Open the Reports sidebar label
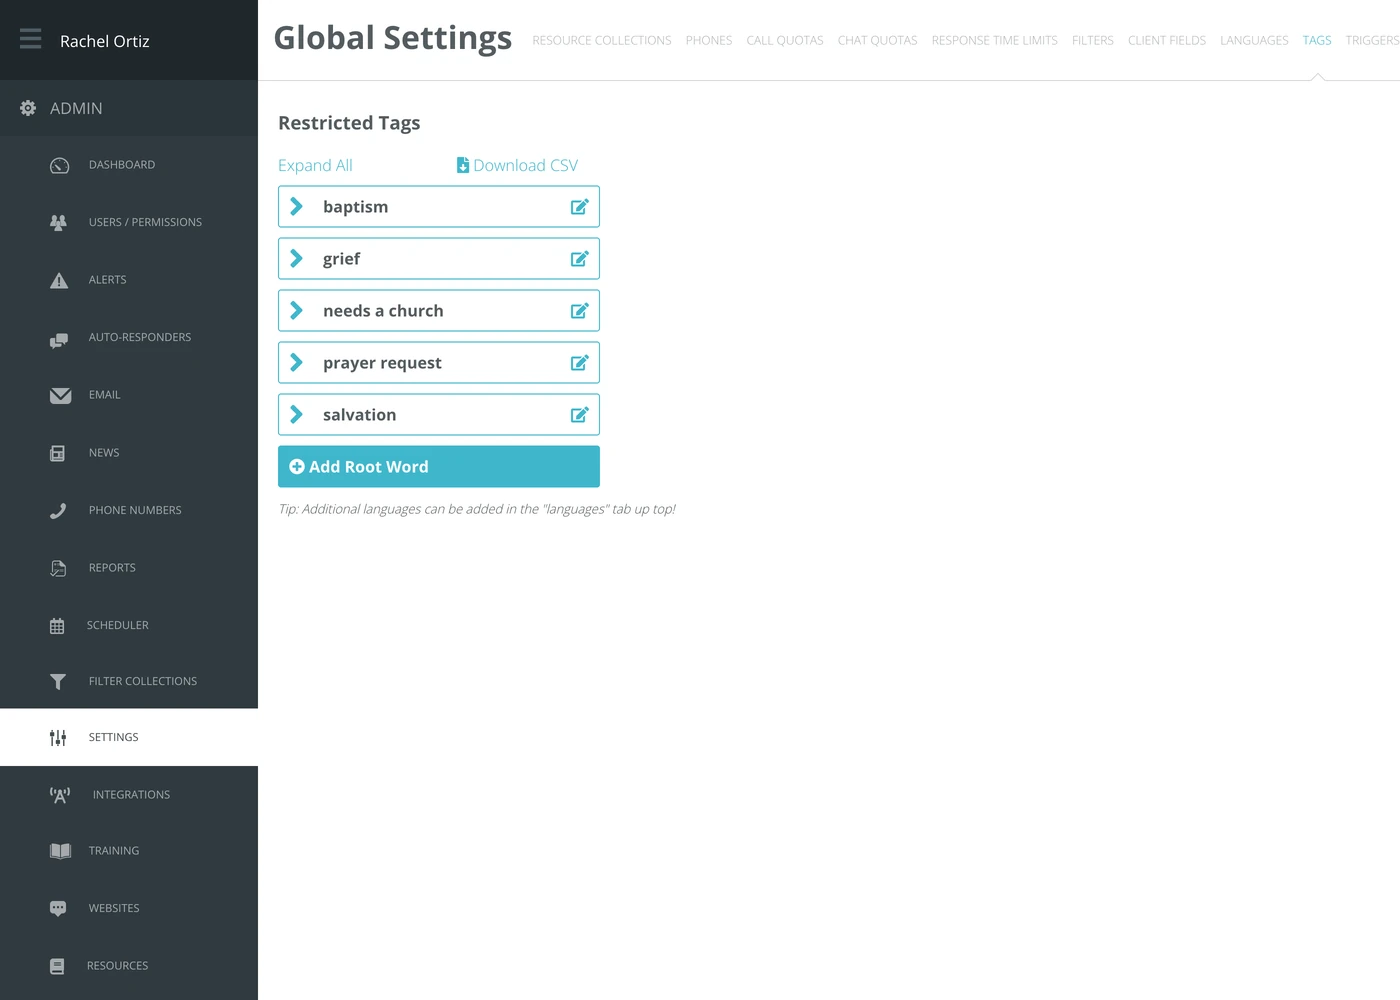This screenshot has width=1400, height=1000. coord(112,568)
